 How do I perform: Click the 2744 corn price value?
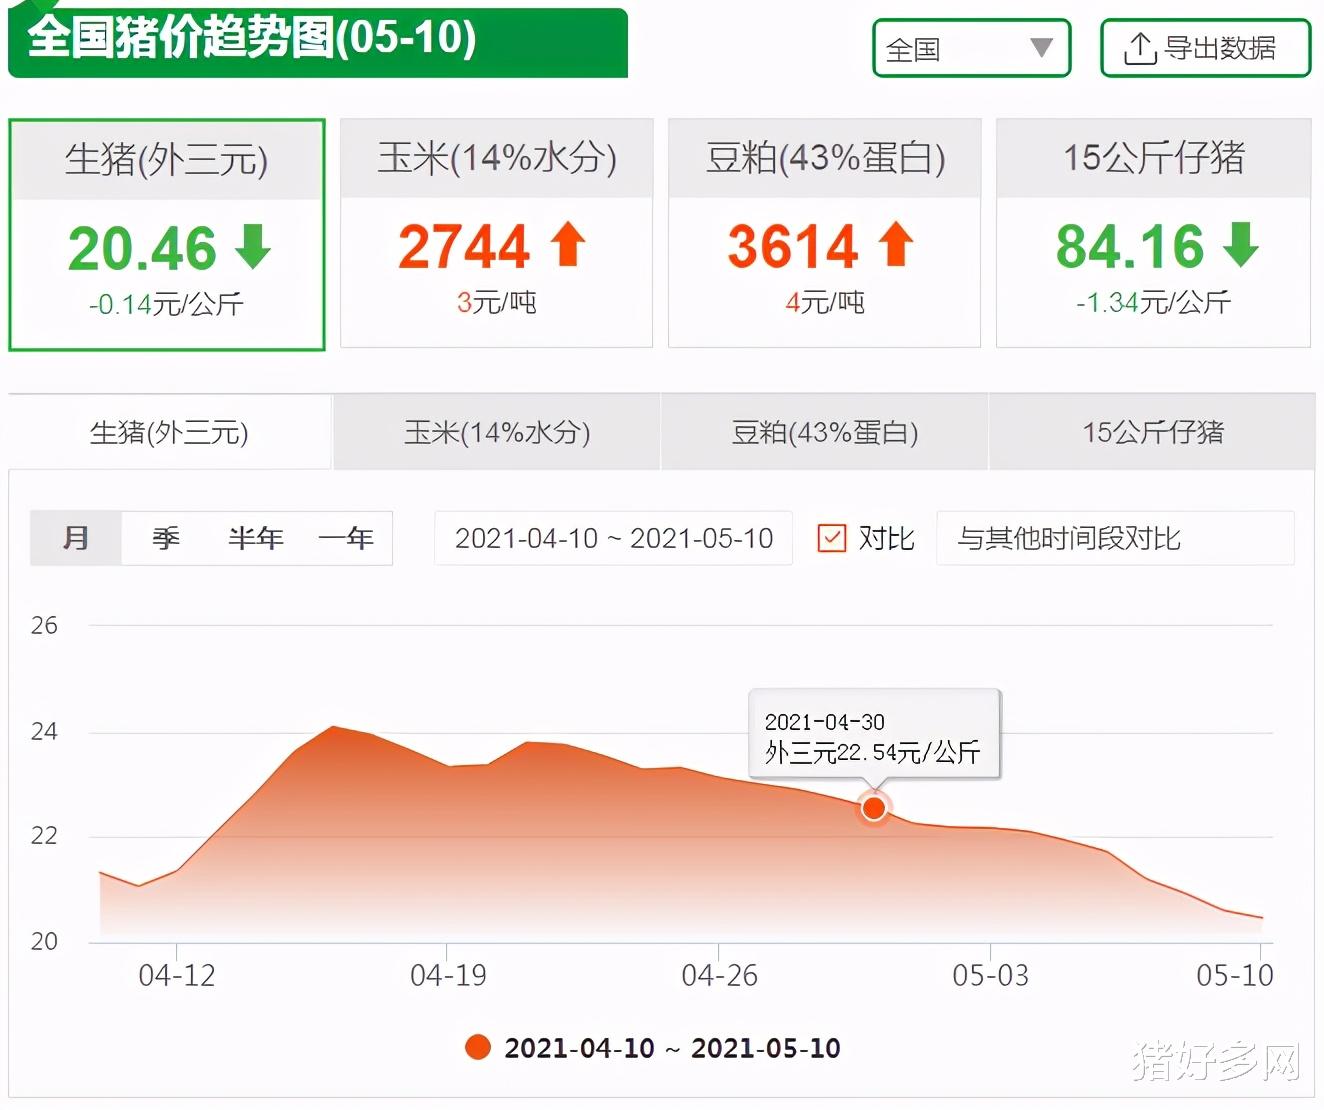[464, 246]
